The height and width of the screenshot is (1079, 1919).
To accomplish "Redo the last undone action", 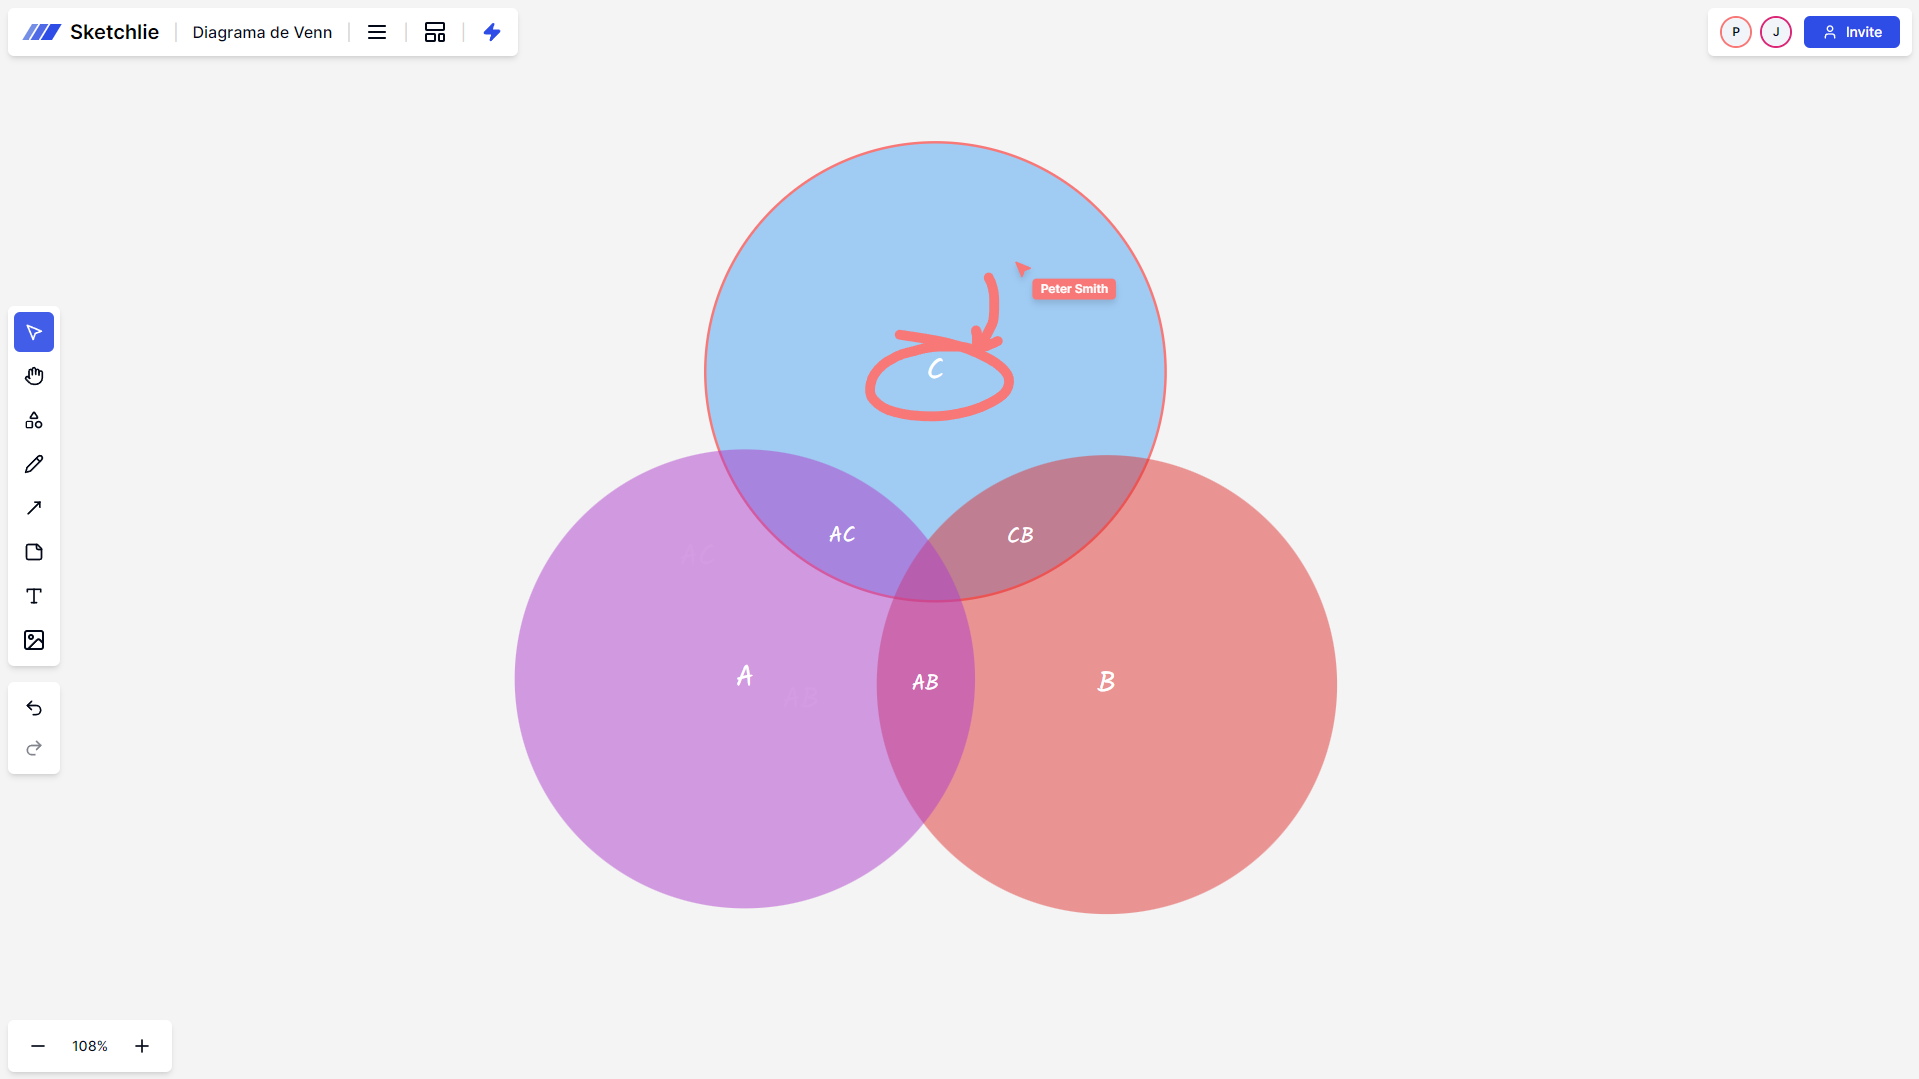I will tap(33, 747).
